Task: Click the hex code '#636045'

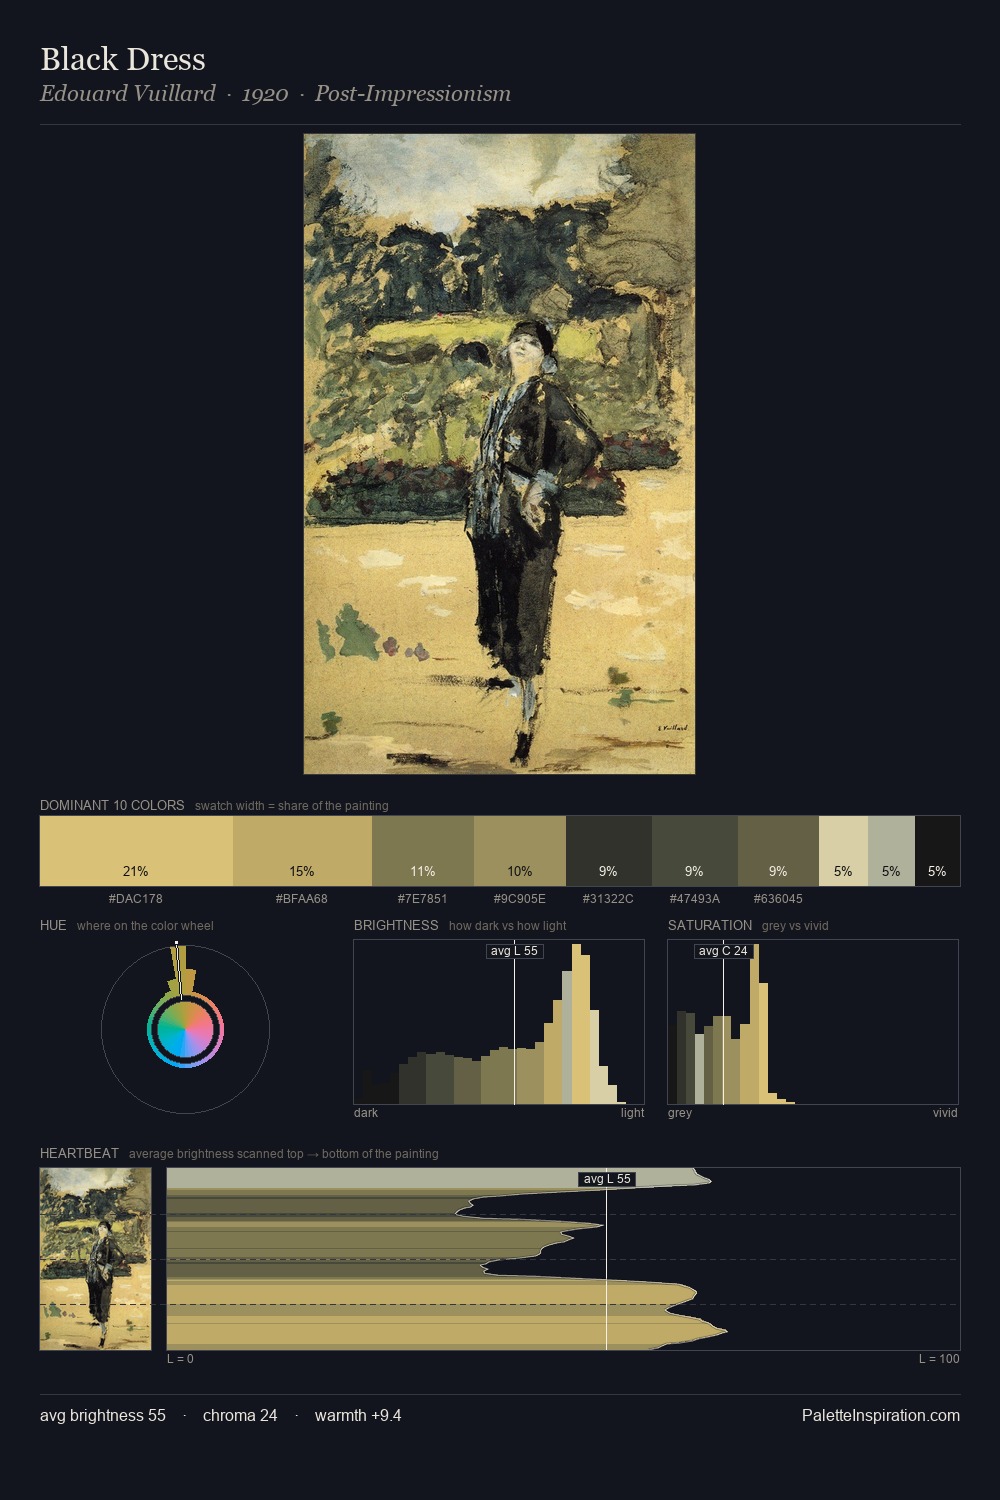Action: (778, 899)
